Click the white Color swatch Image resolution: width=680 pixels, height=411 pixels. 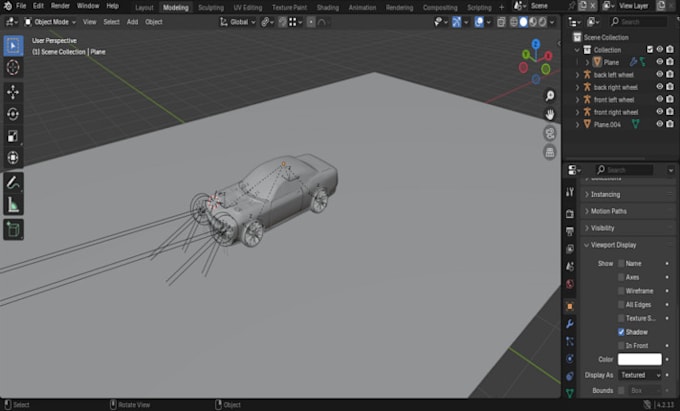(x=640, y=359)
